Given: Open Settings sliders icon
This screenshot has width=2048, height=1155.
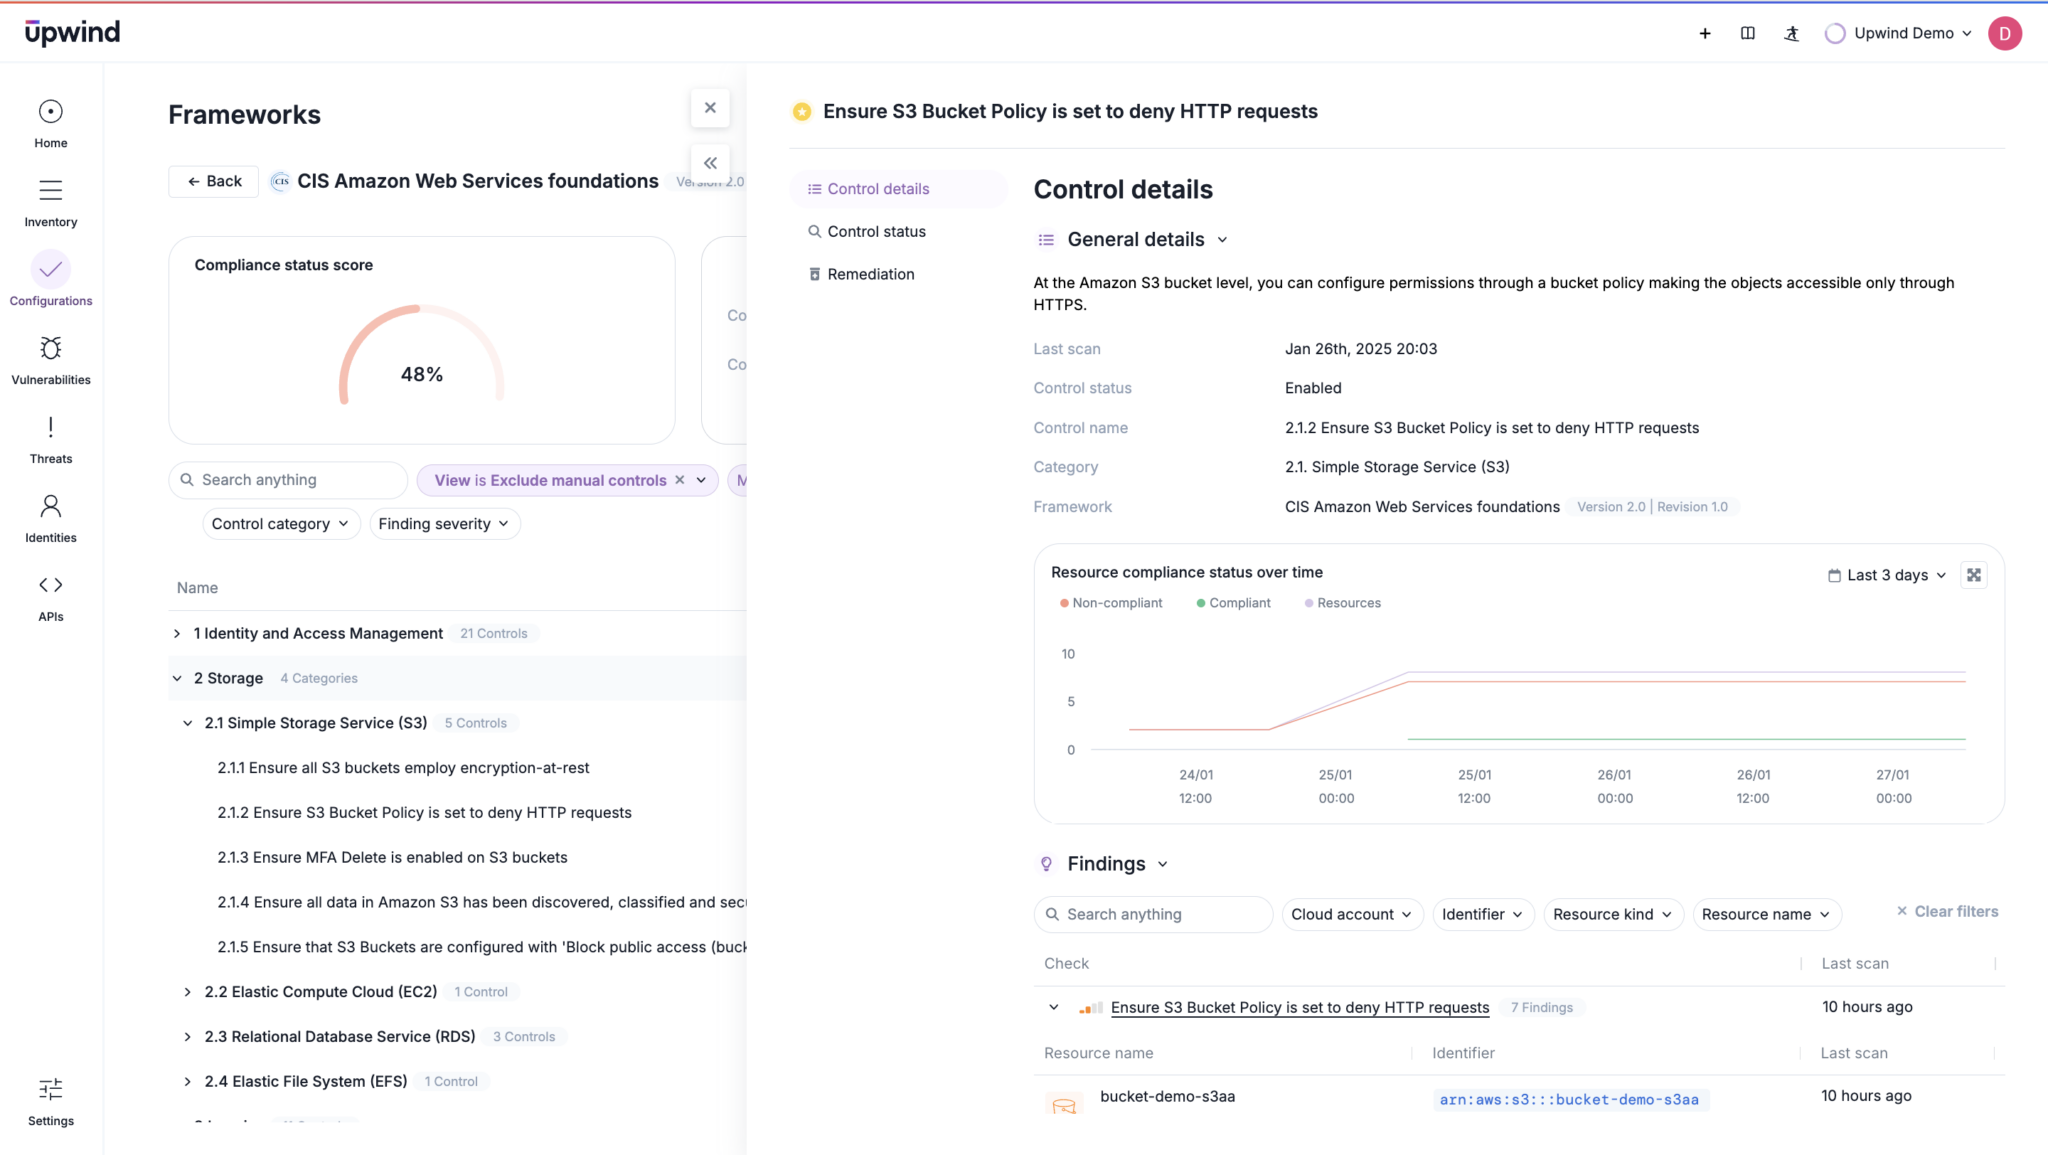Looking at the screenshot, I should [50, 1089].
